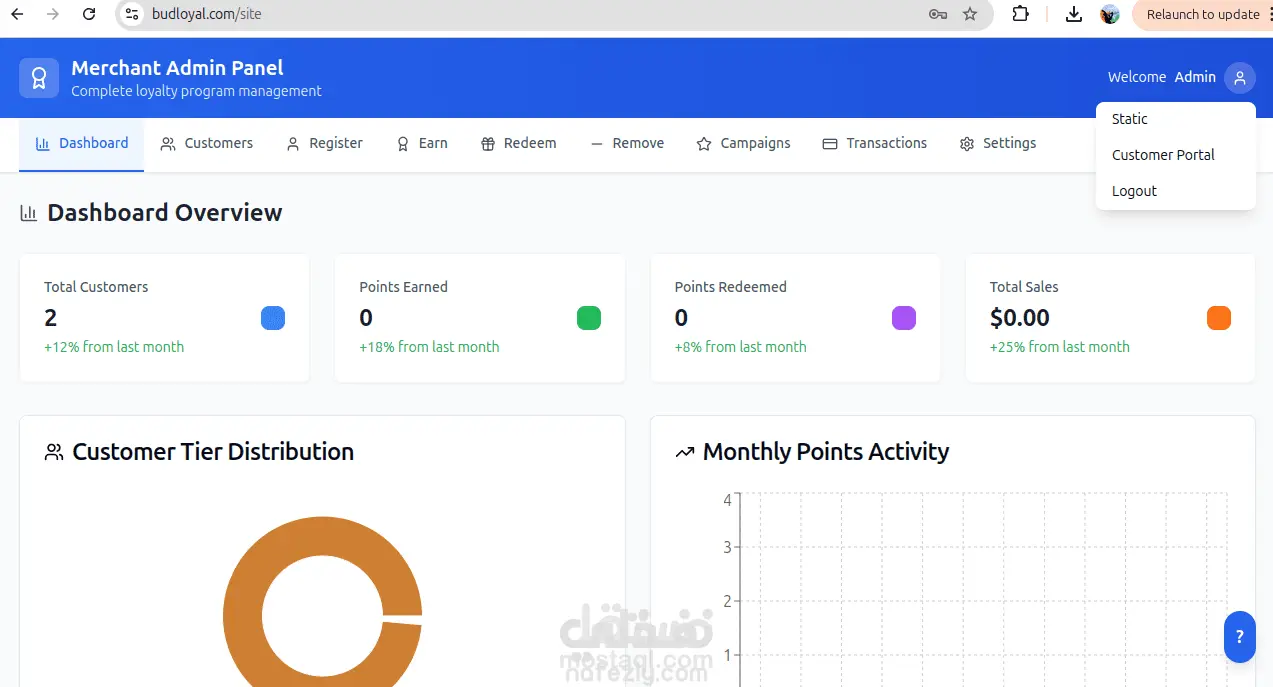Bookmark this page with the star icon

click(x=969, y=14)
